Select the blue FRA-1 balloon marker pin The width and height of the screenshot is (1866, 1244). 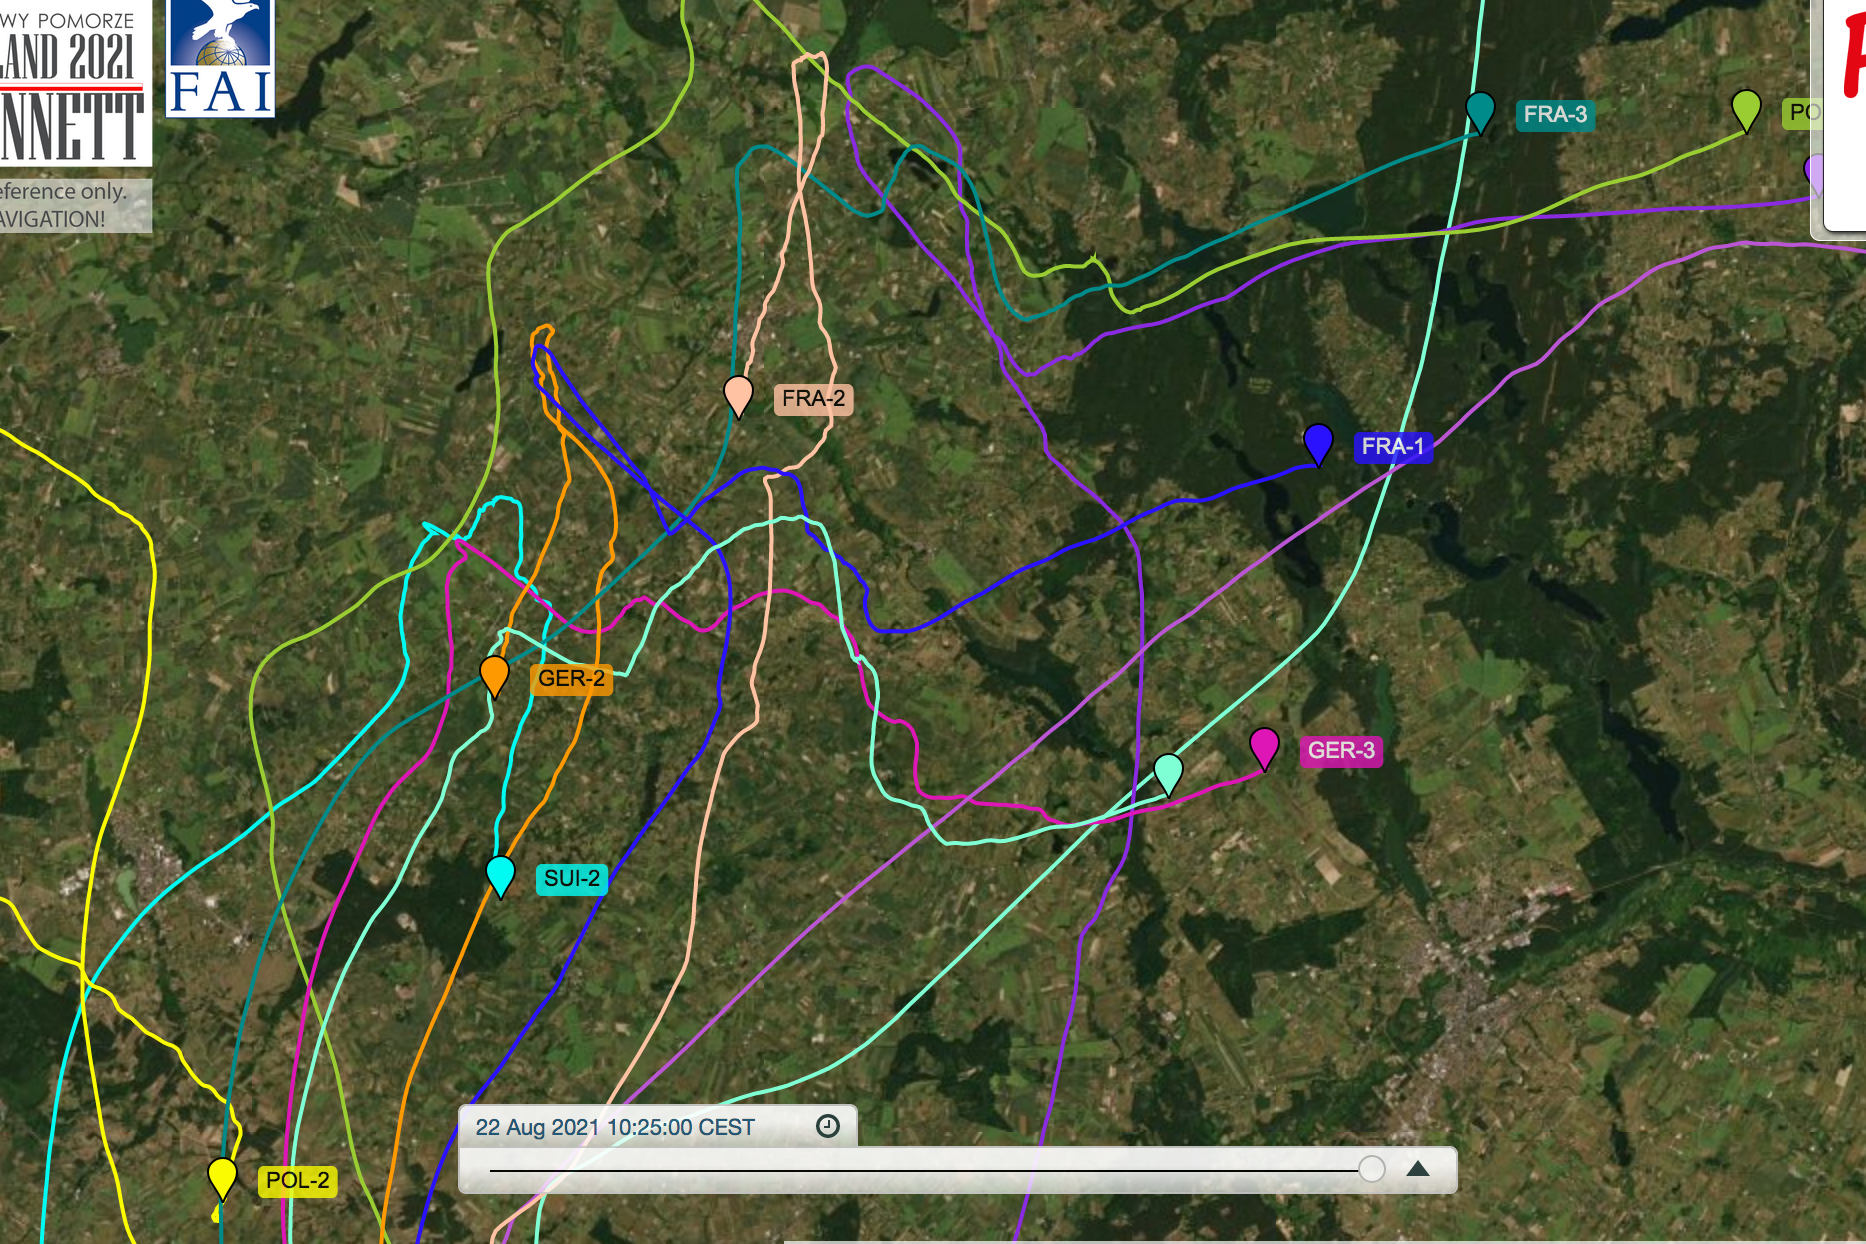[x=1318, y=441]
